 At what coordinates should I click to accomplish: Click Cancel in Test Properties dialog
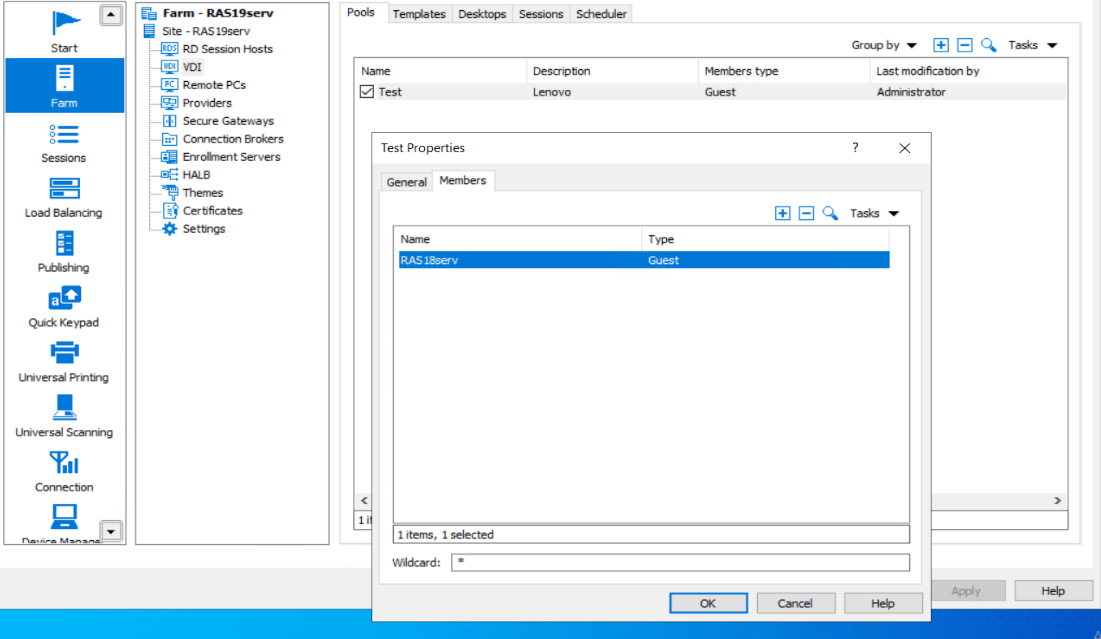(795, 603)
